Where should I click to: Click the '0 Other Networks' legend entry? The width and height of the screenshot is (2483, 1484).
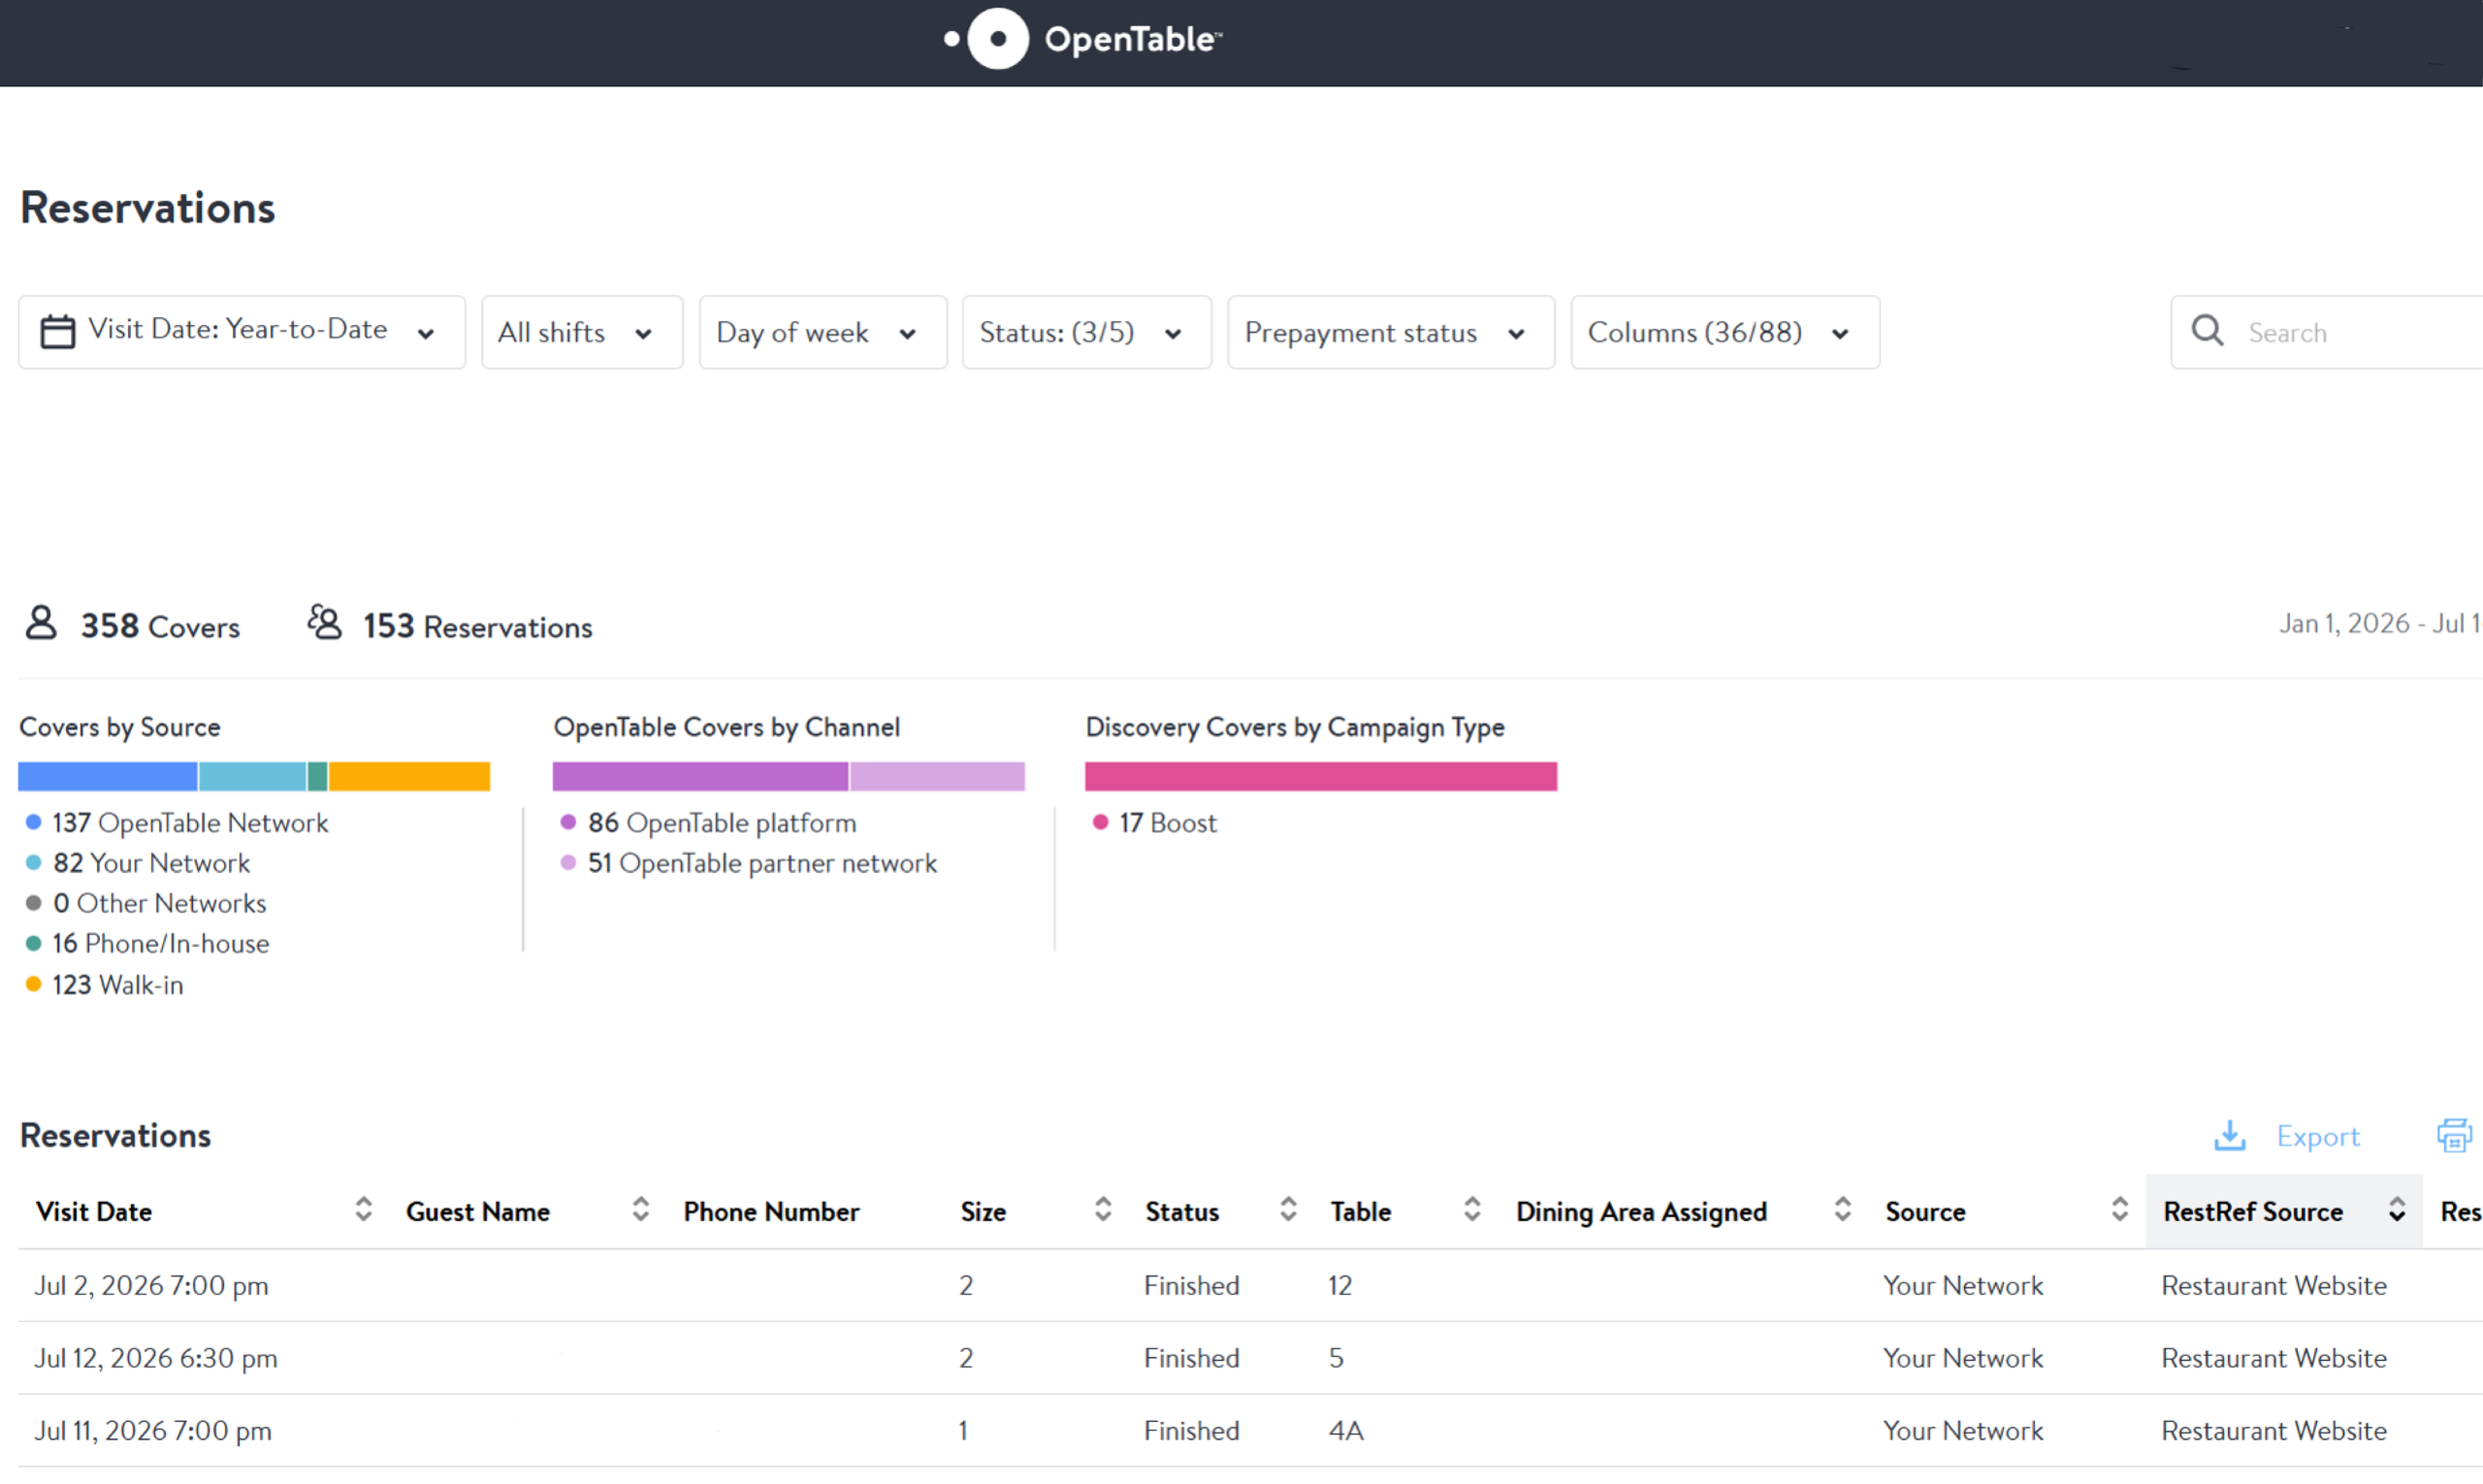tap(146, 903)
